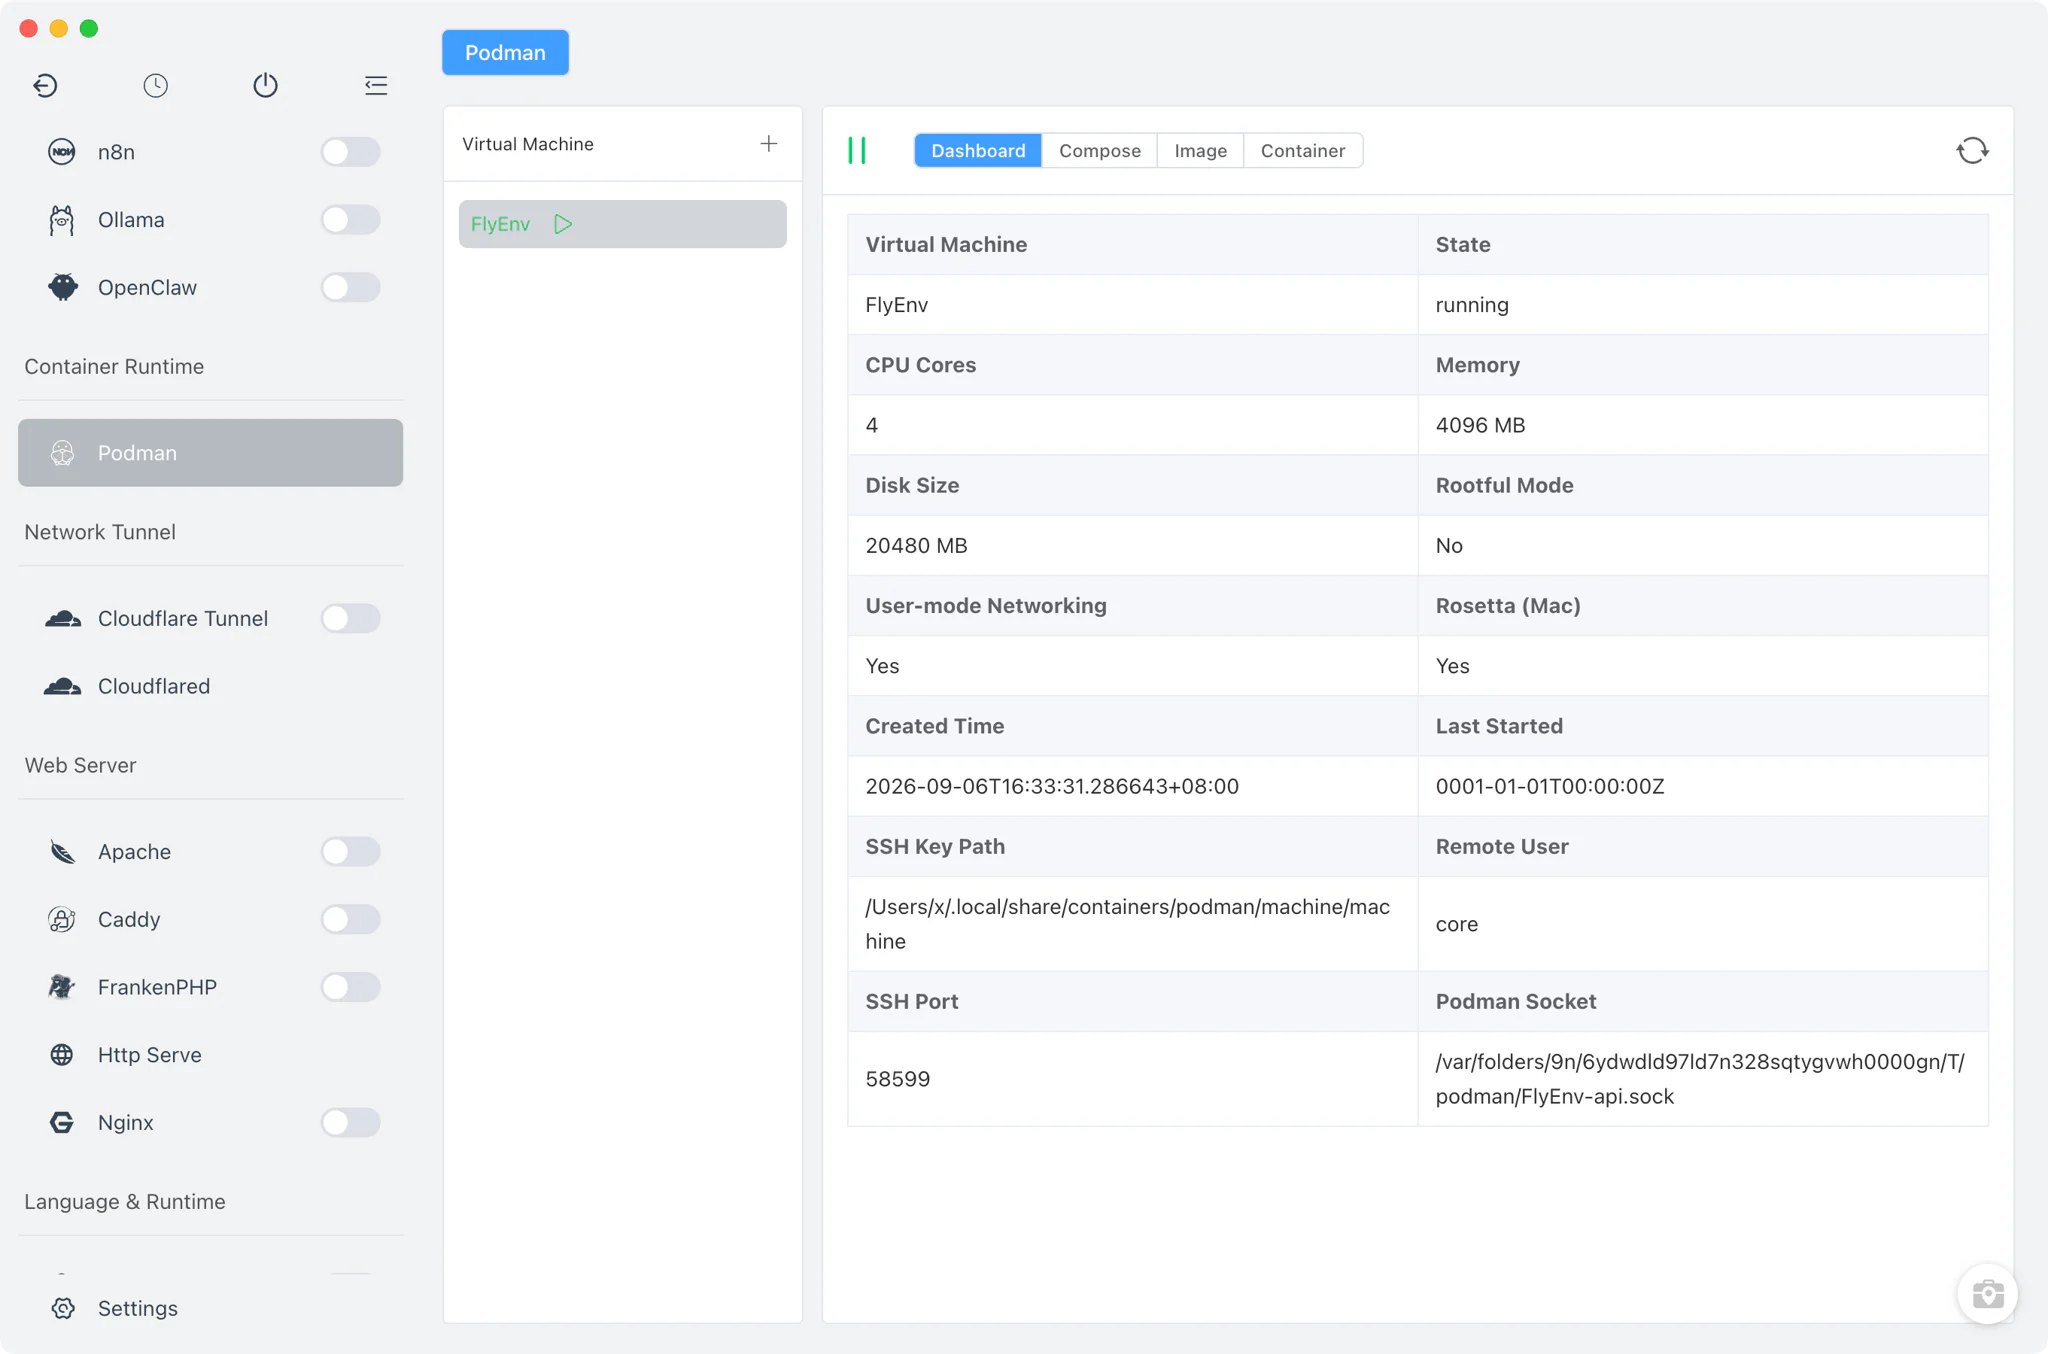Click the floating camera screenshot button
This screenshot has height=1354, width=2048.
coord(1987,1294)
